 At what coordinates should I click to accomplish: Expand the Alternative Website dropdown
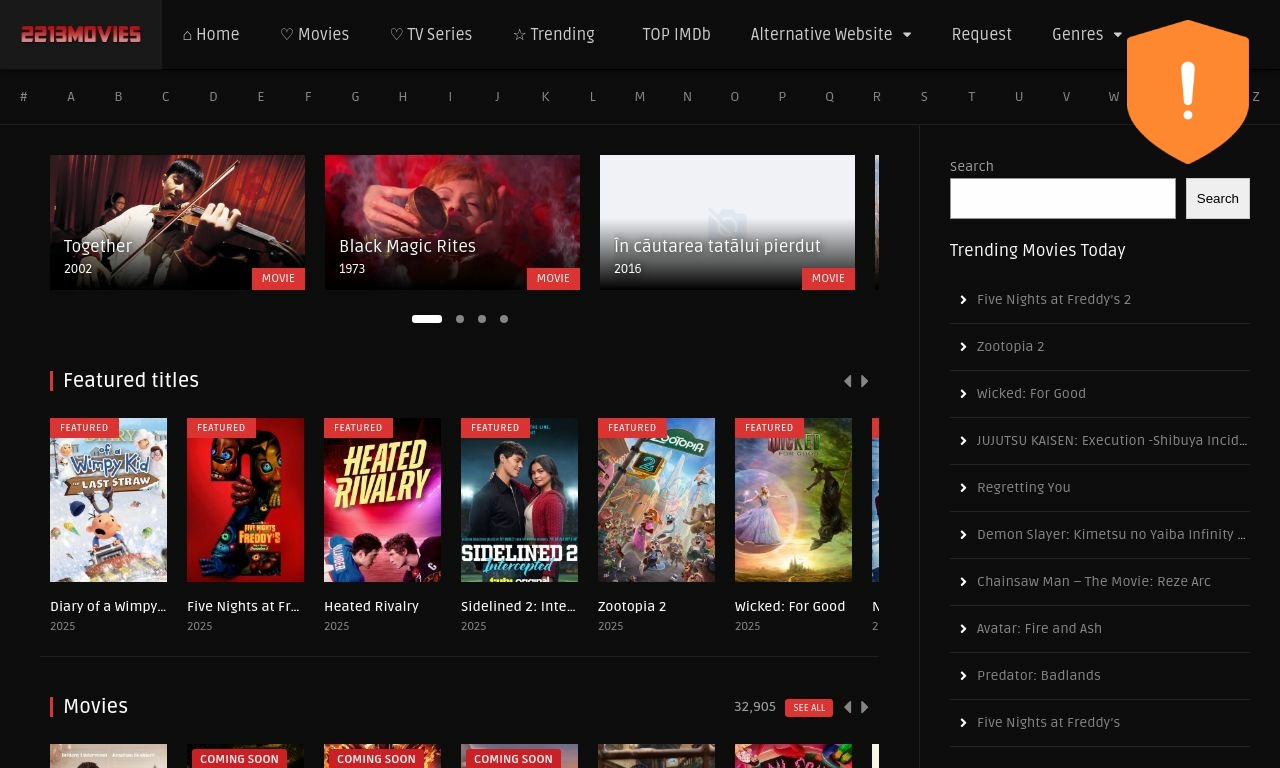[830, 35]
